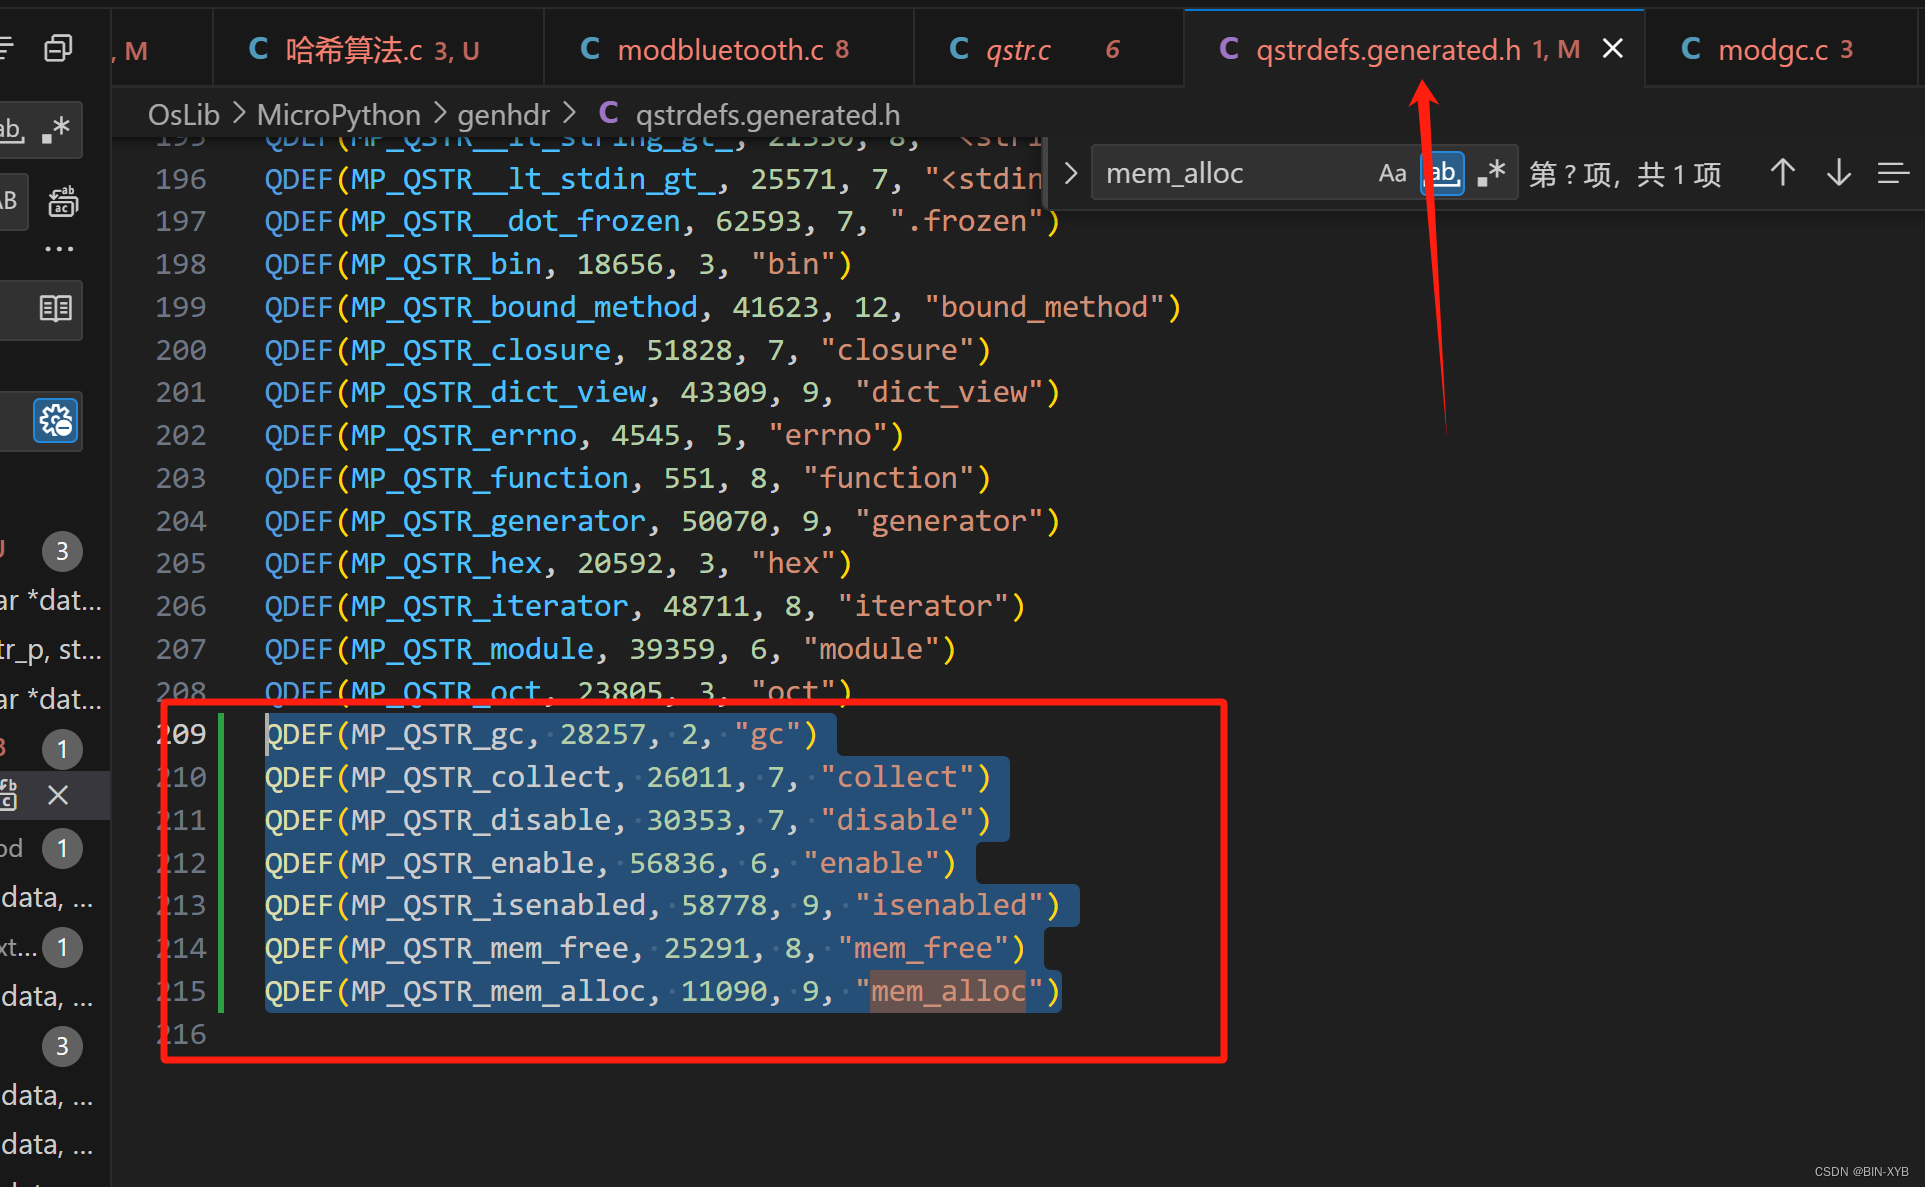Viewport: 1925px width, 1187px height.
Task: Dismiss search result with X
Action: pos(58,796)
